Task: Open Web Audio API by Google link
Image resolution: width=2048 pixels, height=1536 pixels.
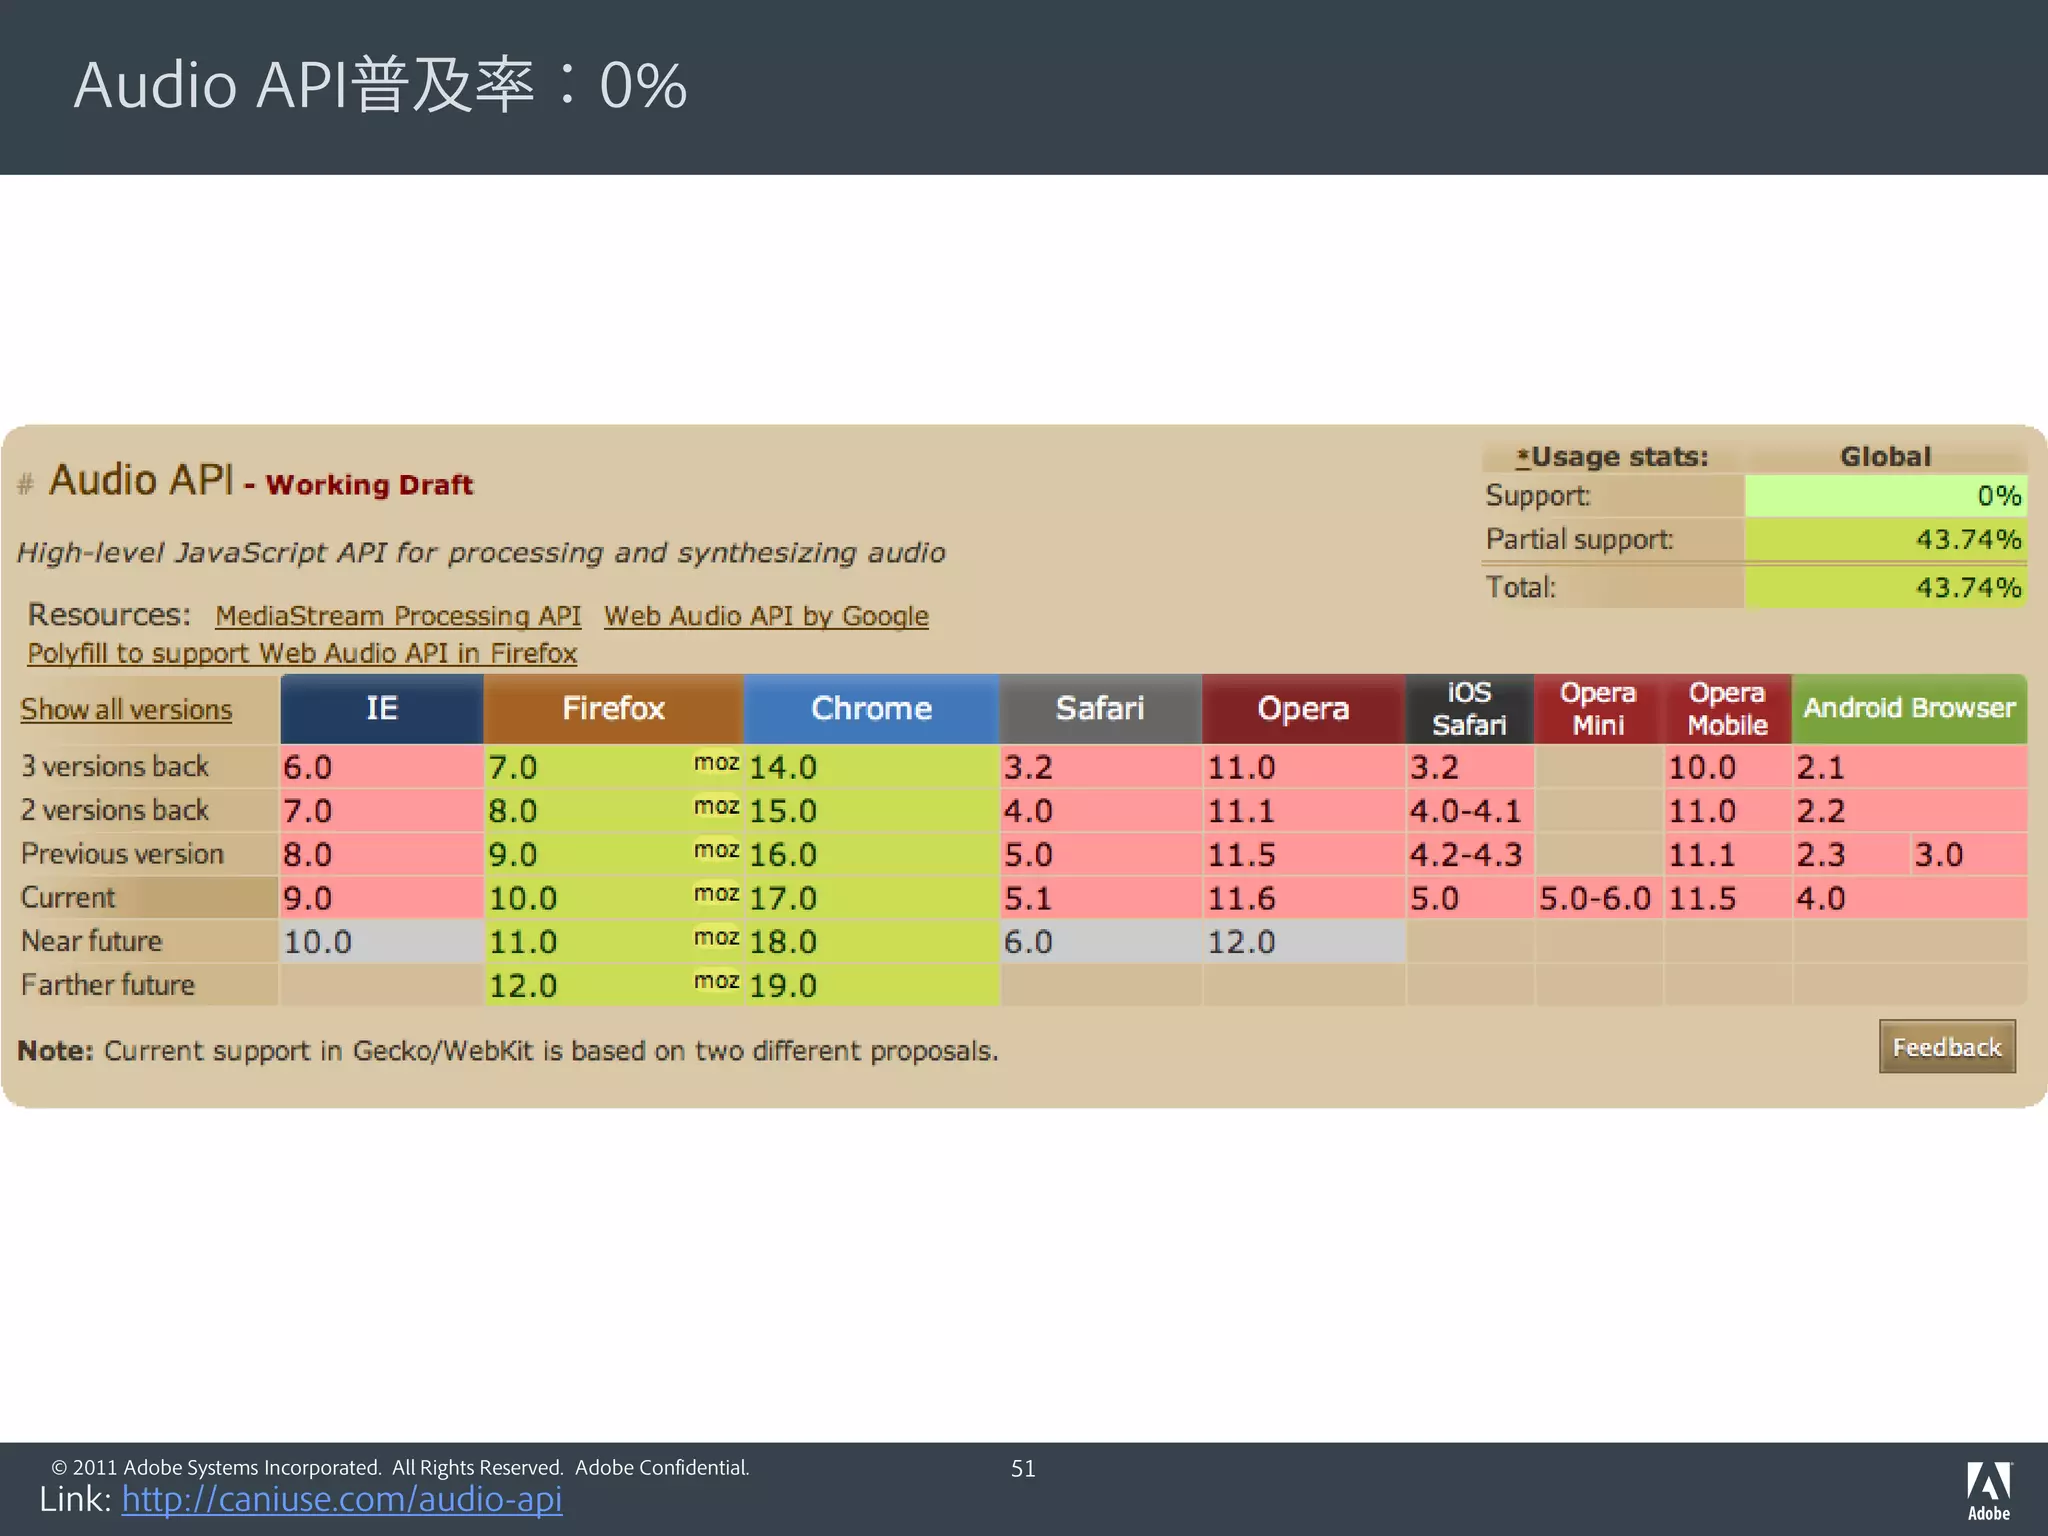Action: [766, 616]
